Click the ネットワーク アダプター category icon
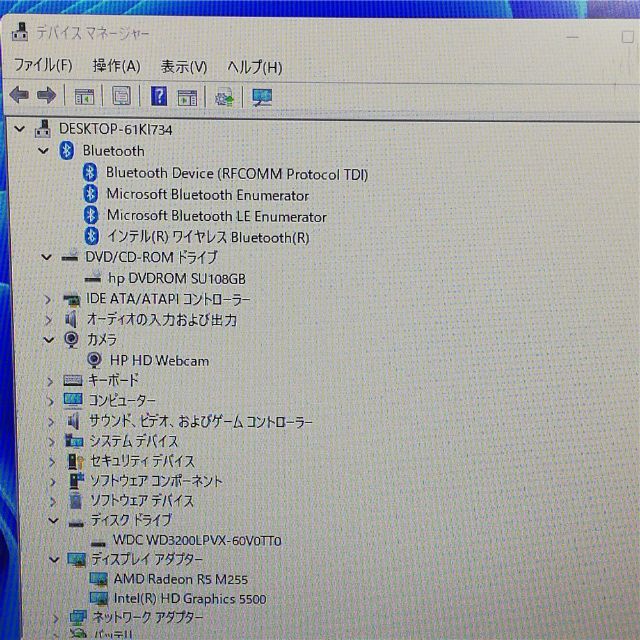 (78, 617)
